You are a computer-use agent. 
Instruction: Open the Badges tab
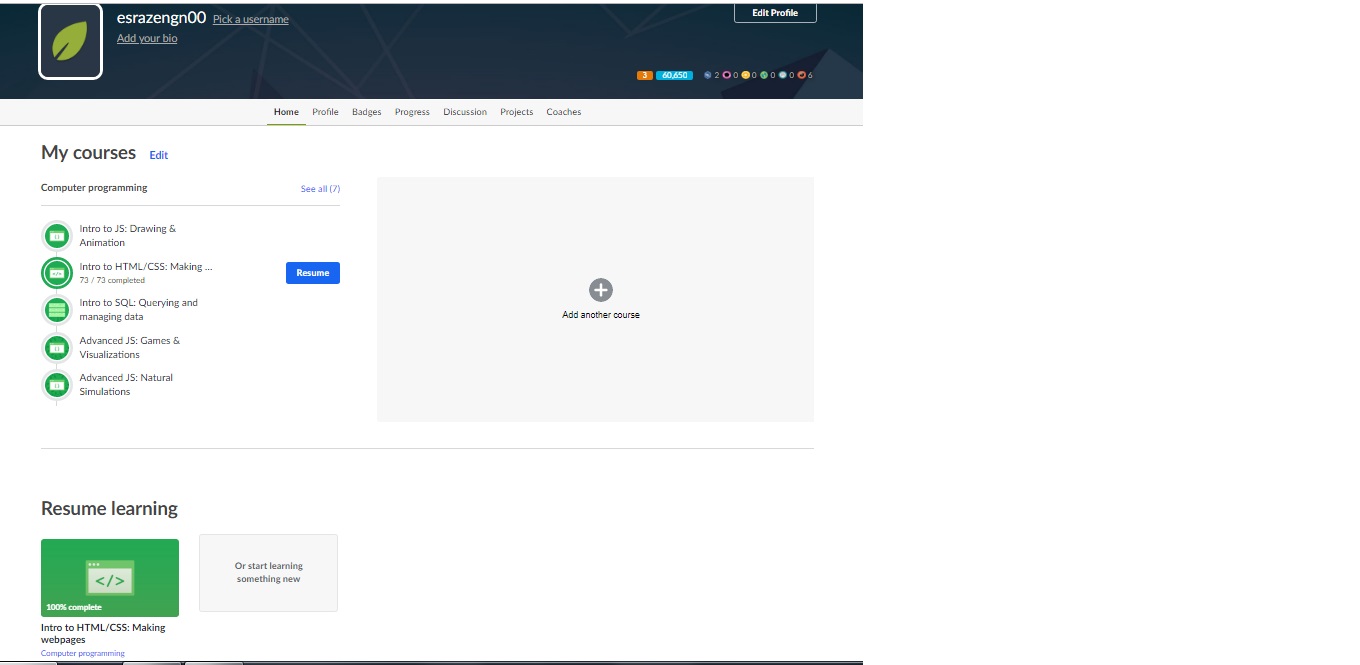coord(366,112)
